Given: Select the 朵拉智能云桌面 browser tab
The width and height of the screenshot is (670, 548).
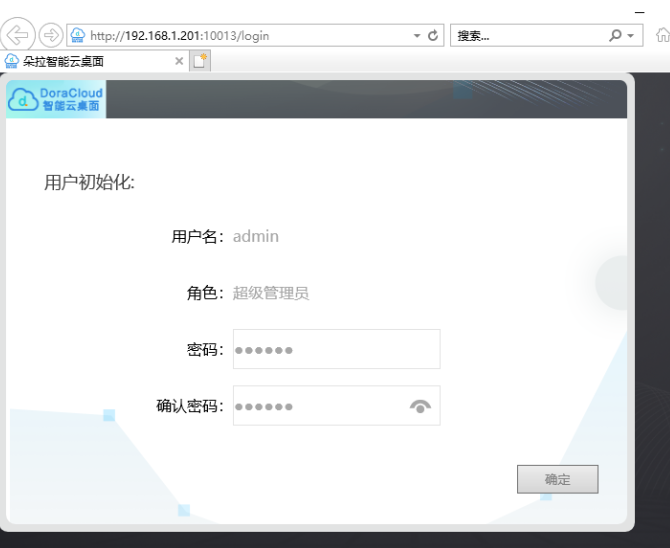Looking at the screenshot, I should [x=85, y=61].
